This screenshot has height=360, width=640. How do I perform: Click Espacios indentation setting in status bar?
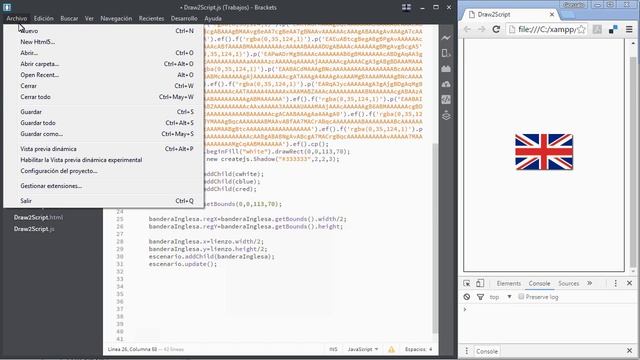click(418, 349)
